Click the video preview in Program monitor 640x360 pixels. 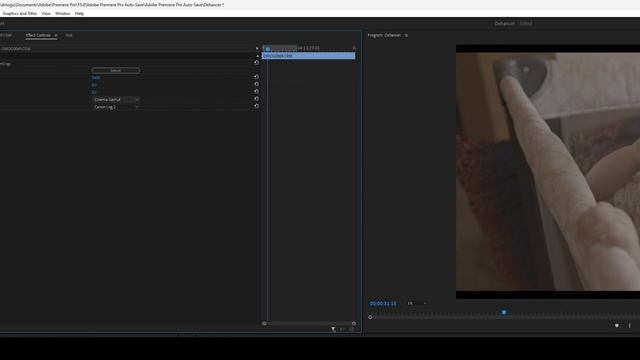coord(548,171)
